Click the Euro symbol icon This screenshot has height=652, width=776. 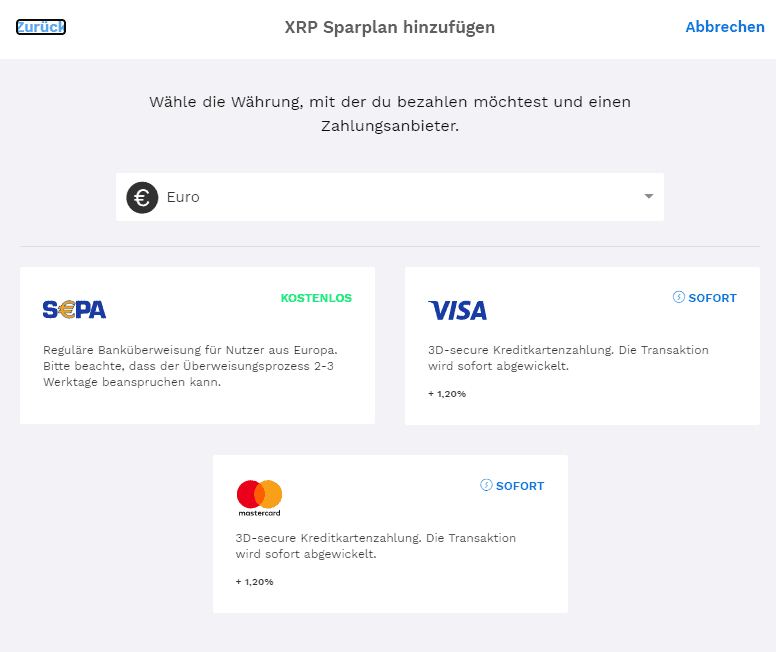142,198
